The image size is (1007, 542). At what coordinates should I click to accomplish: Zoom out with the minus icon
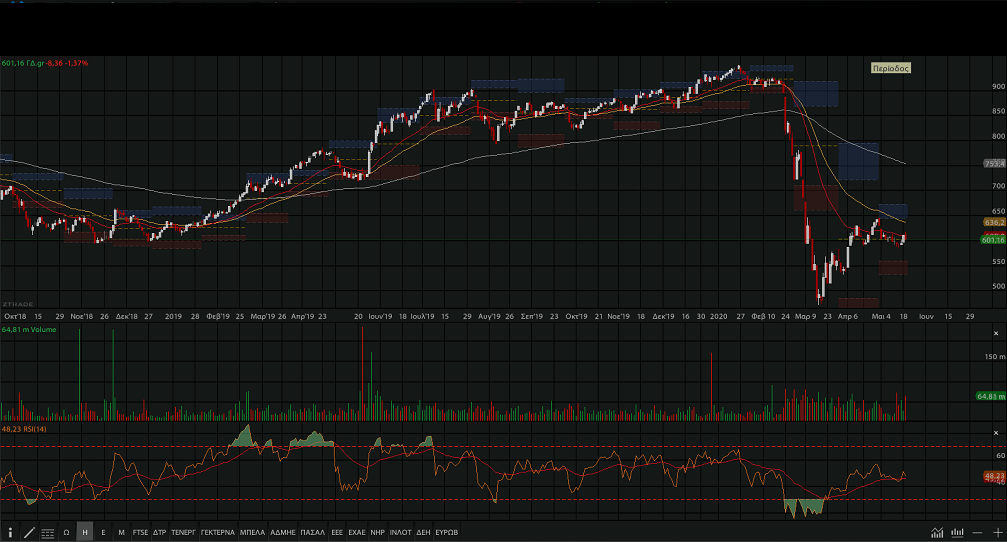click(977, 532)
